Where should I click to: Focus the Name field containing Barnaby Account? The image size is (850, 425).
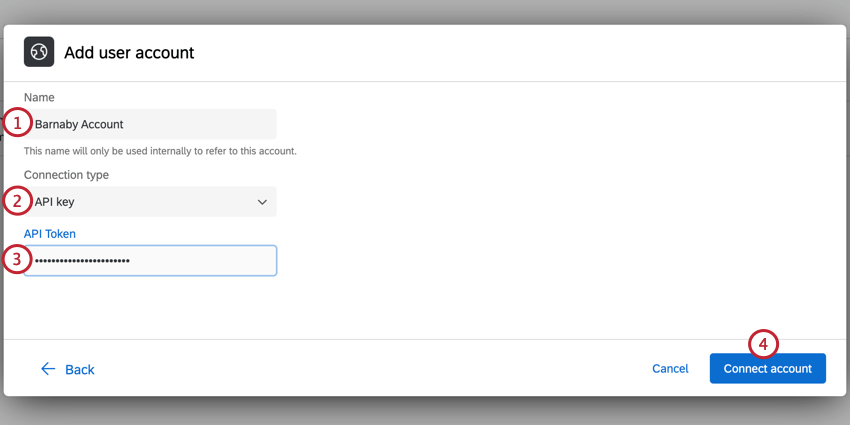150,124
